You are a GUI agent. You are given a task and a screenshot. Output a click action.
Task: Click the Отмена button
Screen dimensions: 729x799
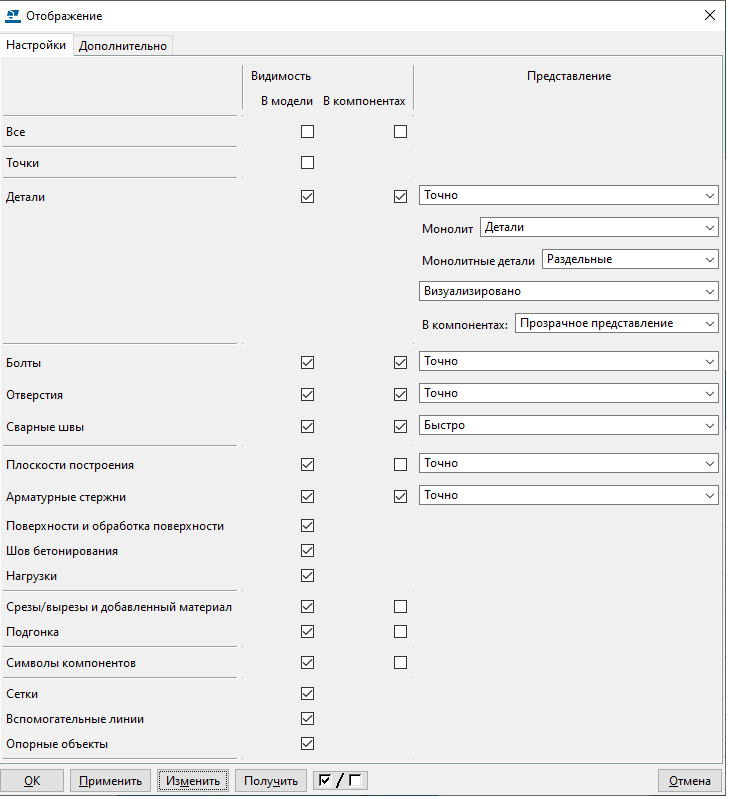[x=689, y=781]
